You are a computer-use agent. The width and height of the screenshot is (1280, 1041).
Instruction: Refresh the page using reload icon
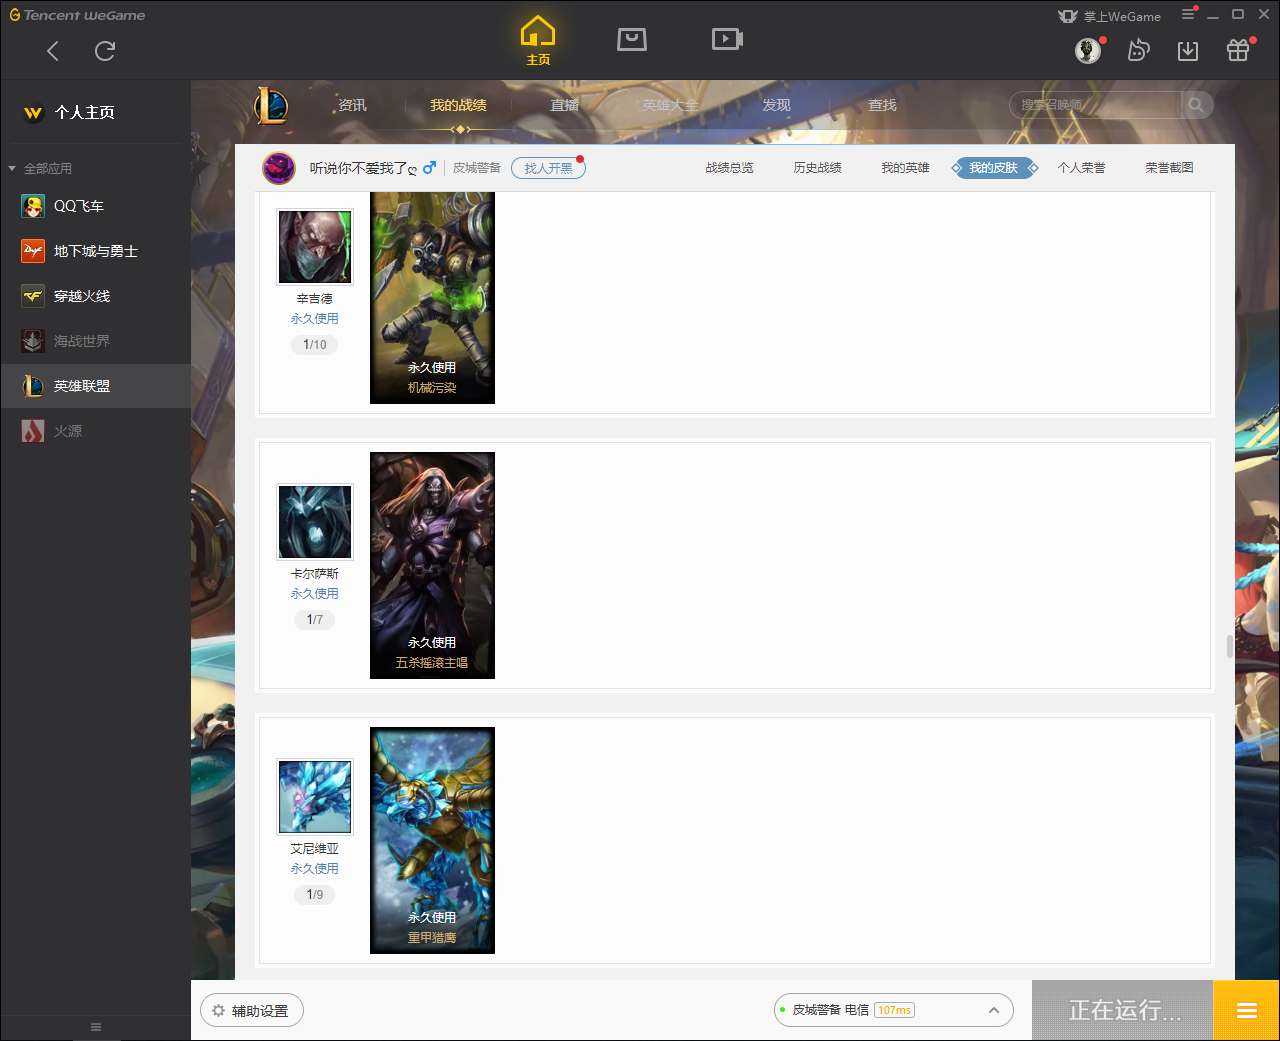105,51
